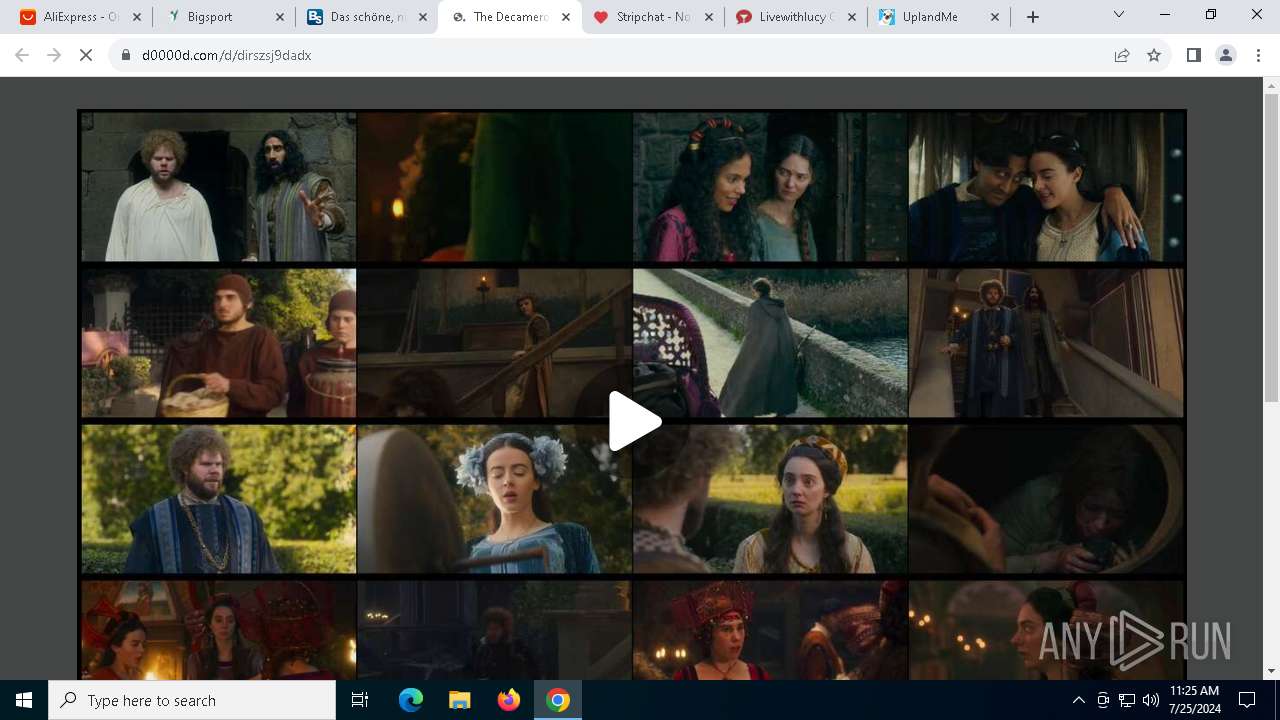Play the video with center play button
This screenshot has height=720, width=1280.
[x=635, y=421]
